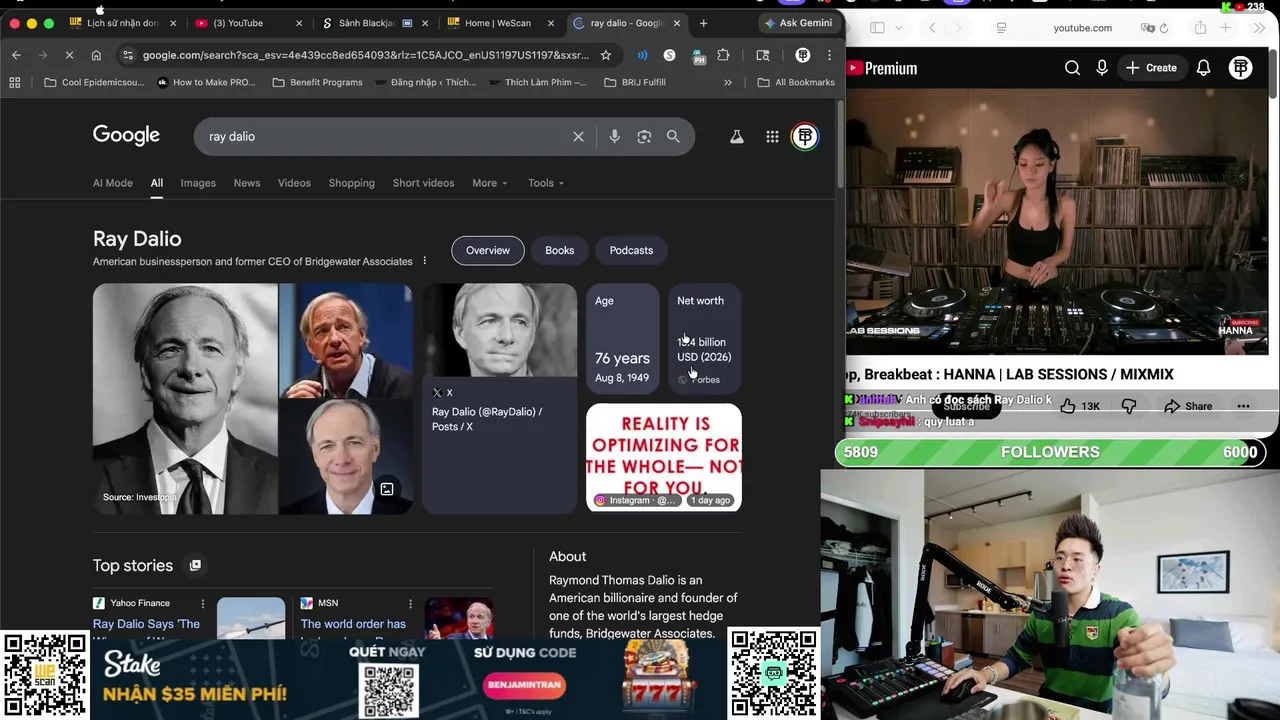This screenshot has height=720, width=1280.
Task: Open three-dot menu next to Ray Dalio description
Action: [424, 261]
